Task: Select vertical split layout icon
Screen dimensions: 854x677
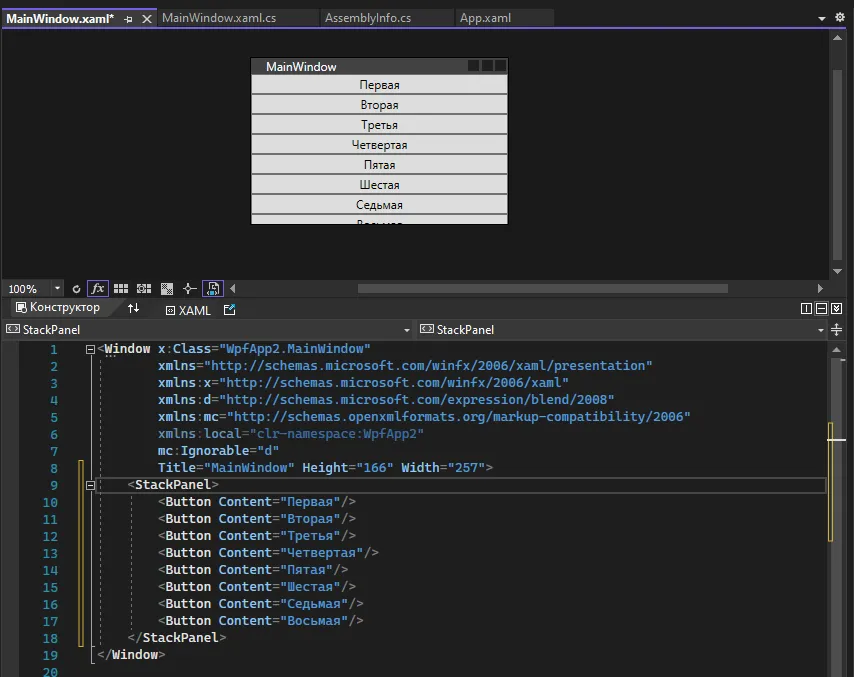Action: pos(806,309)
